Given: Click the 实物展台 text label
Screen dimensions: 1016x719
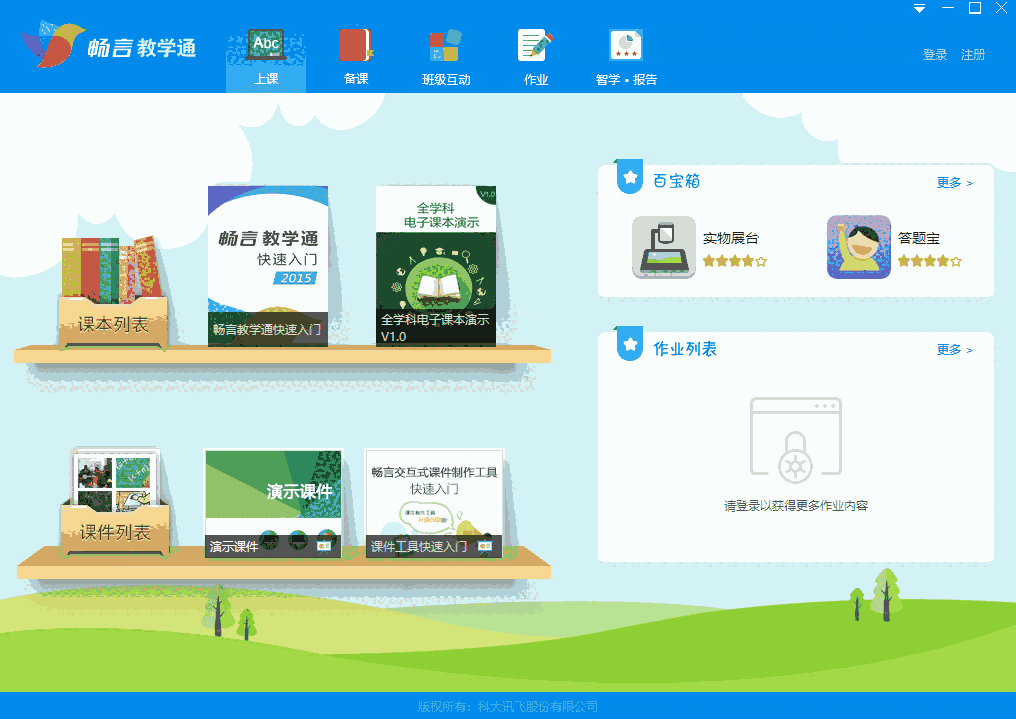Looking at the screenshot, I should (x=731, y=238).
